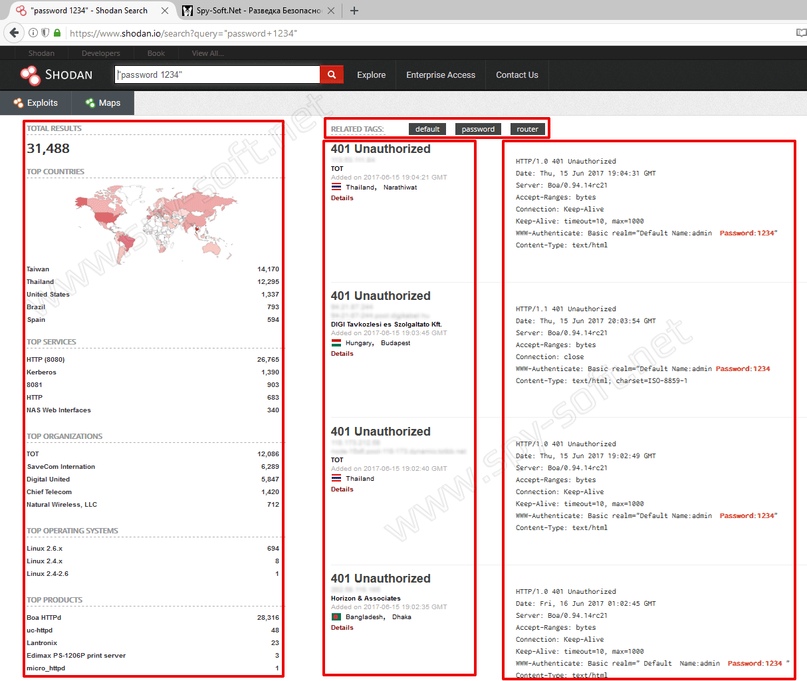Screen dimensions: 807x681
Task: Open a new browser tab with the plus button
Action: coord(354,10)
